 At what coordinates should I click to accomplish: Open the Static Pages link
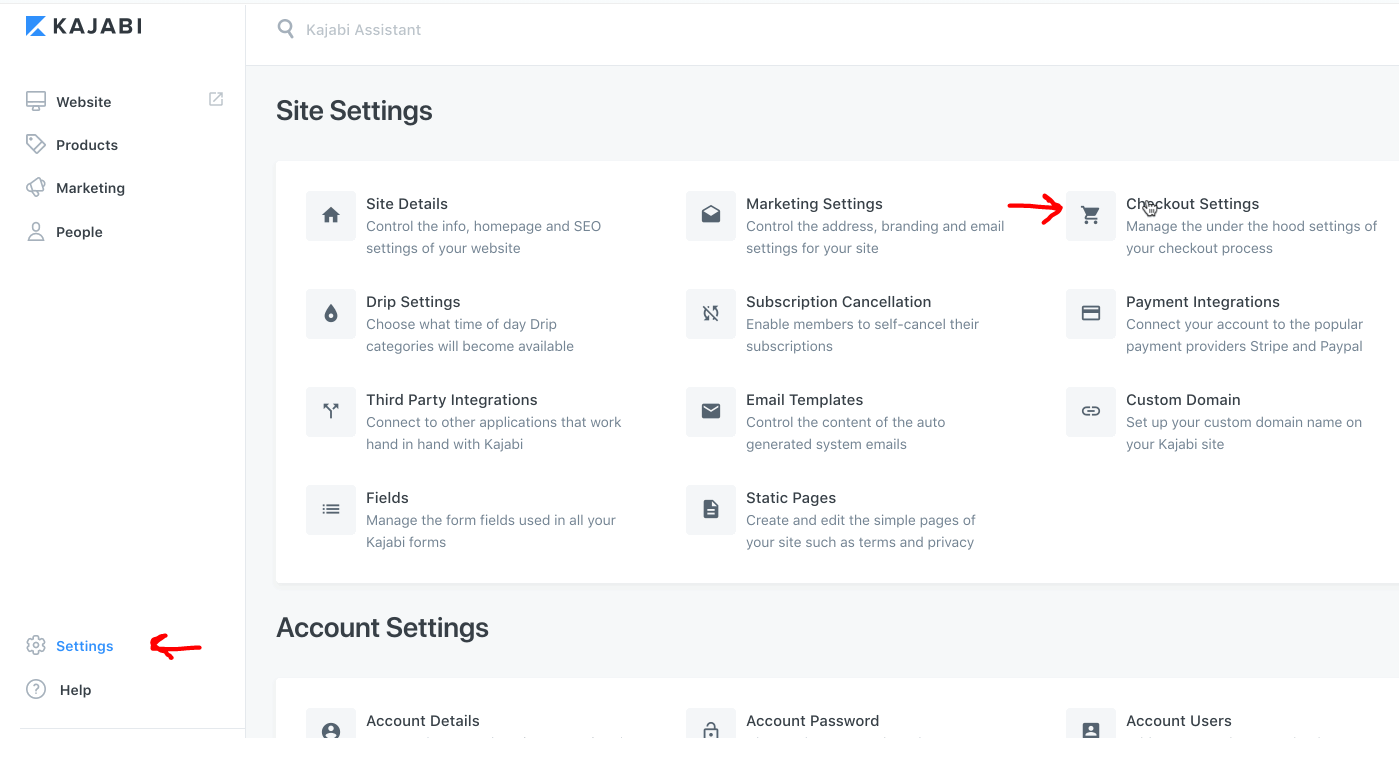791,498
